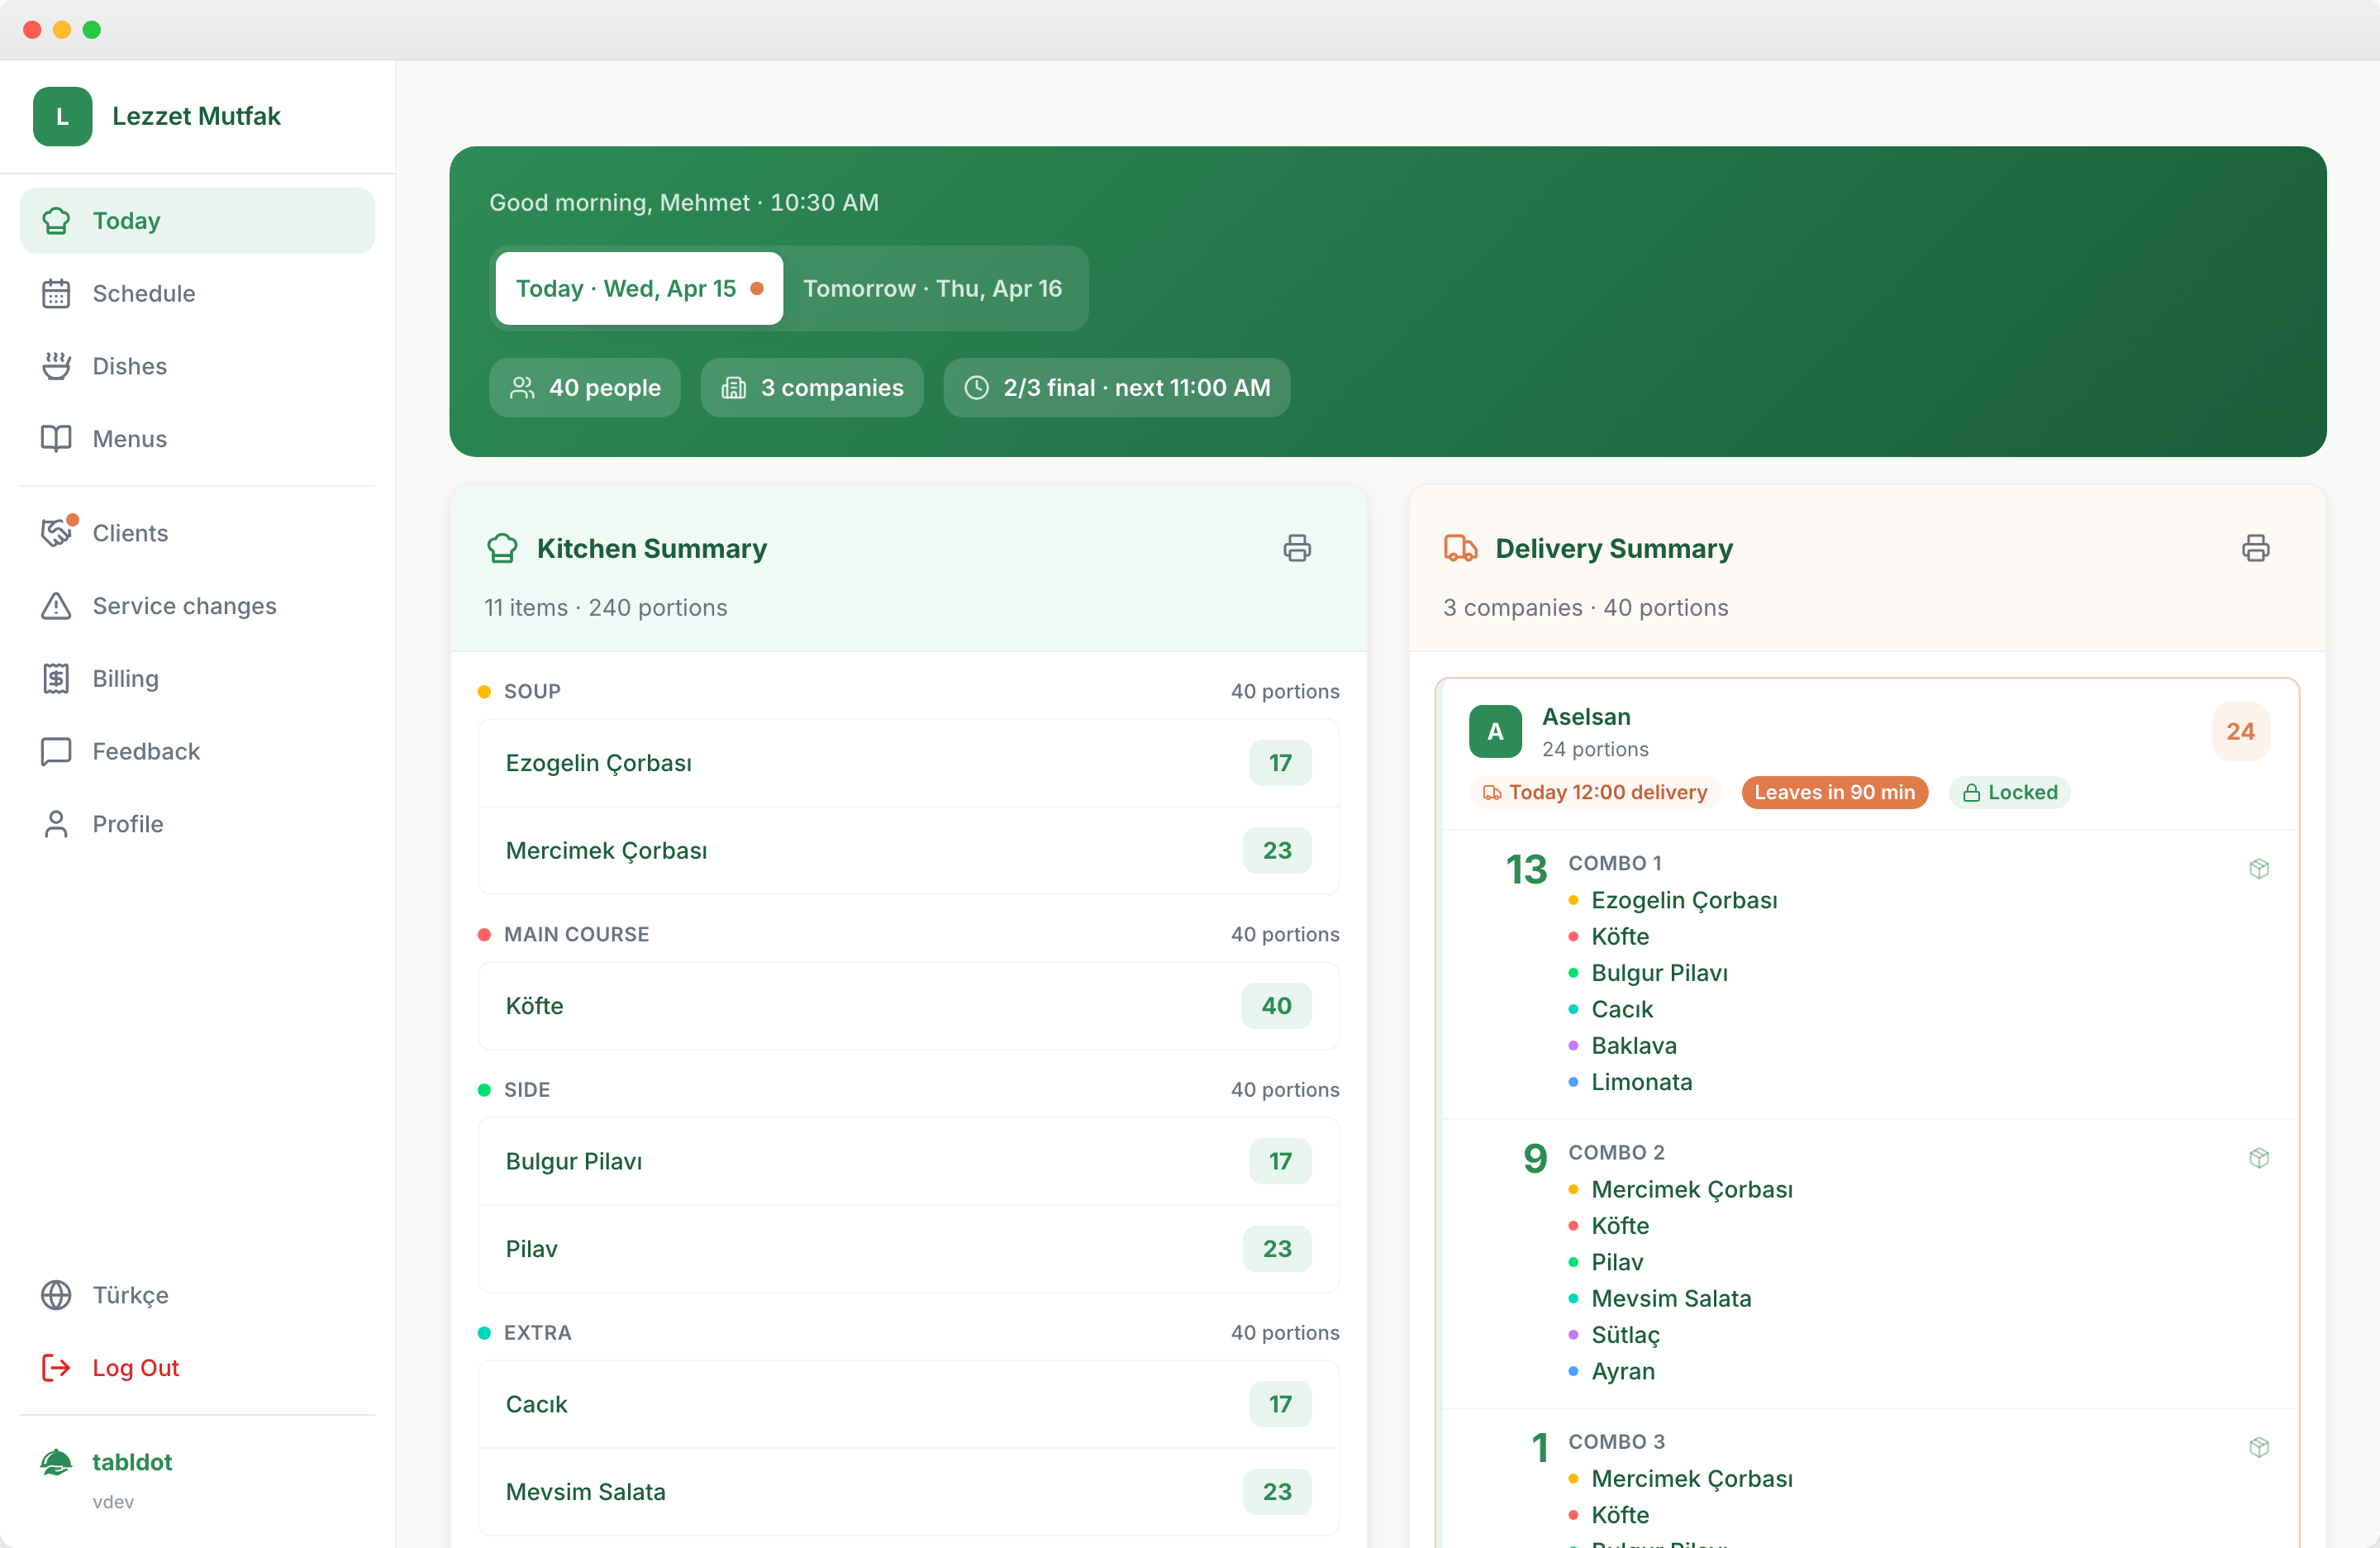Click Sütlaç in Combo 2
The image size is (2380, 1548).
click(1625, 1335)
